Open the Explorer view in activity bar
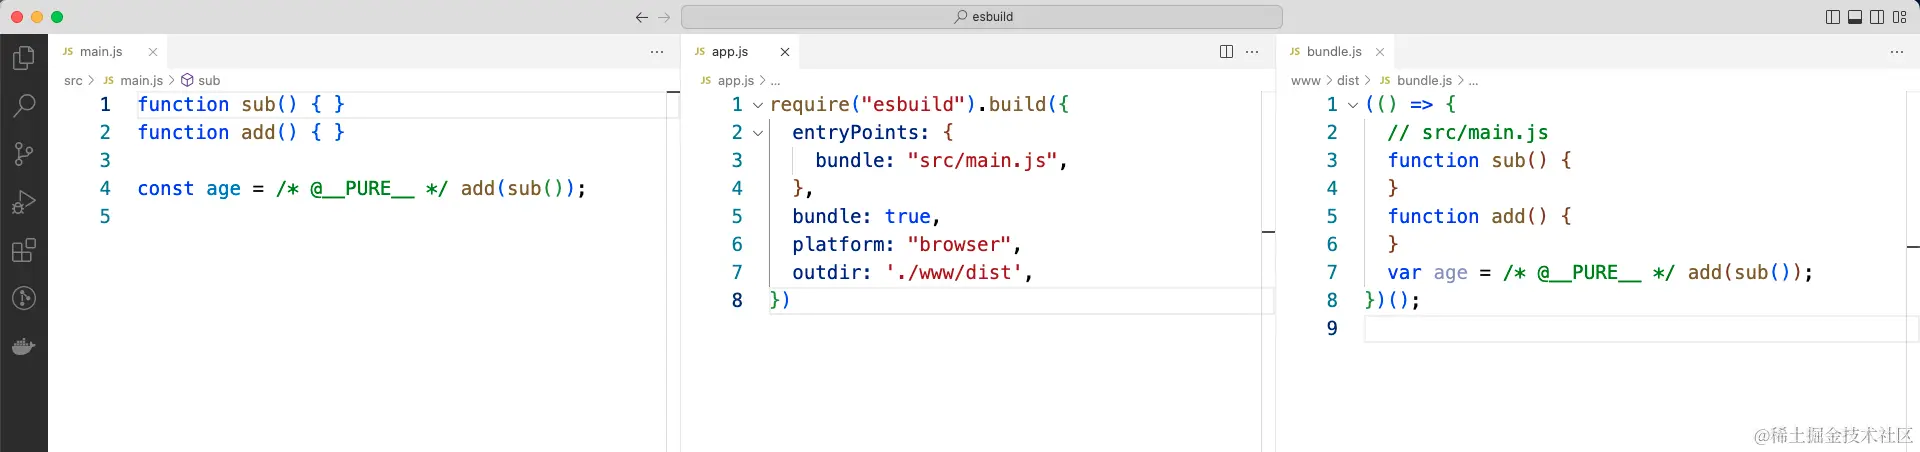 tap(24, 58)
